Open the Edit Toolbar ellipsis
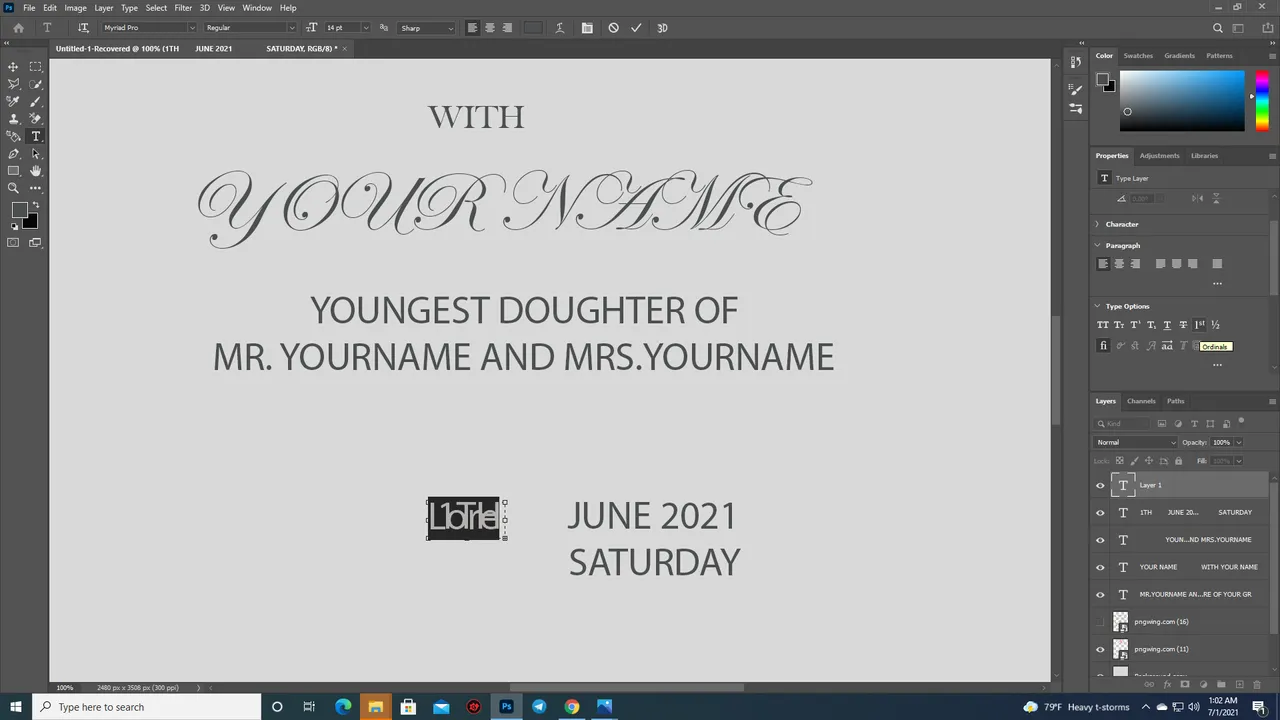The width and height of the screenshot is (1280, 720). pos(36,188)
